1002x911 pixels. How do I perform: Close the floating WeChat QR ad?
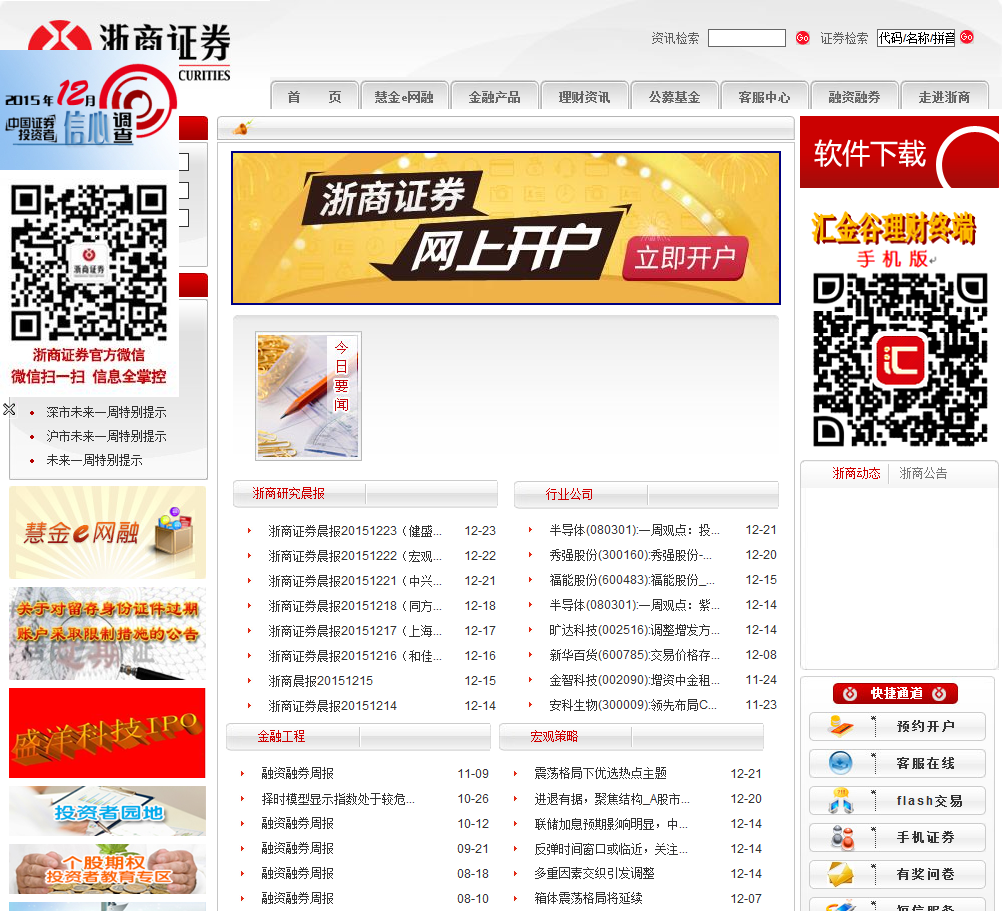click(x=9, y=409)
